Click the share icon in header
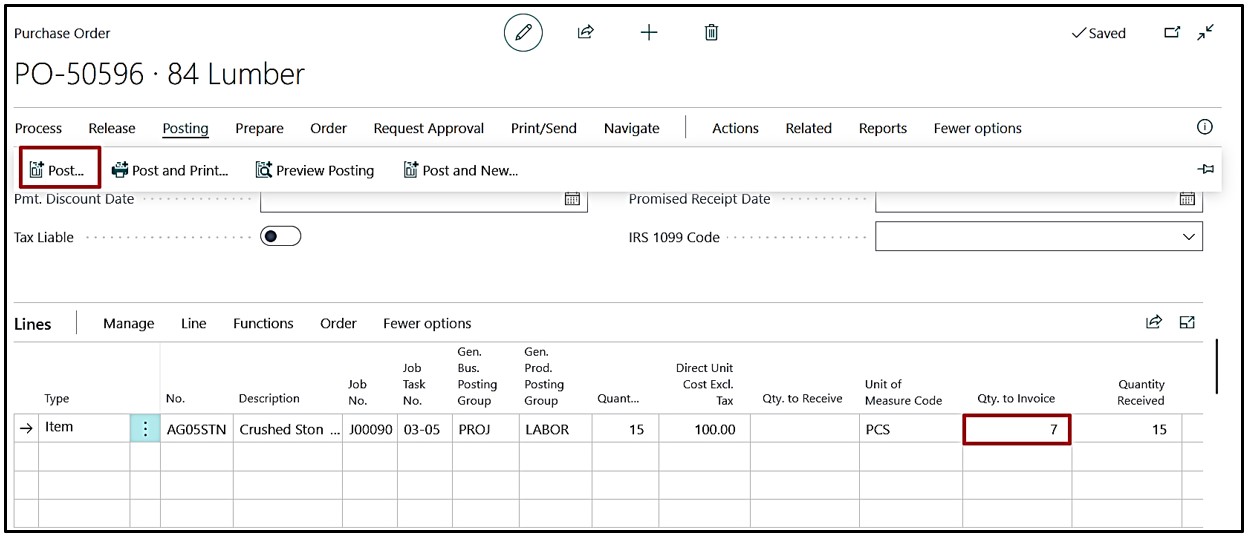The height and width of the screenshot is (538, 1248). [586, 33]
